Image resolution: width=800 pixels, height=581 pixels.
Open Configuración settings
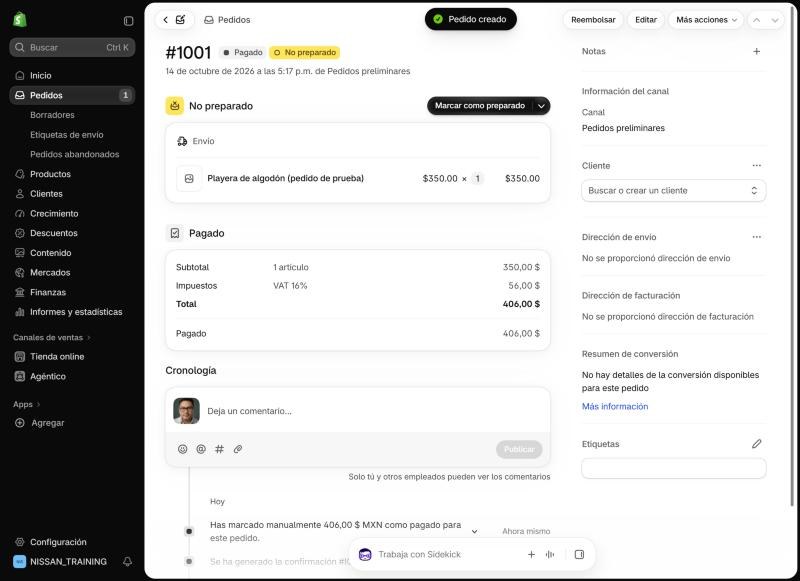(72, 542)
